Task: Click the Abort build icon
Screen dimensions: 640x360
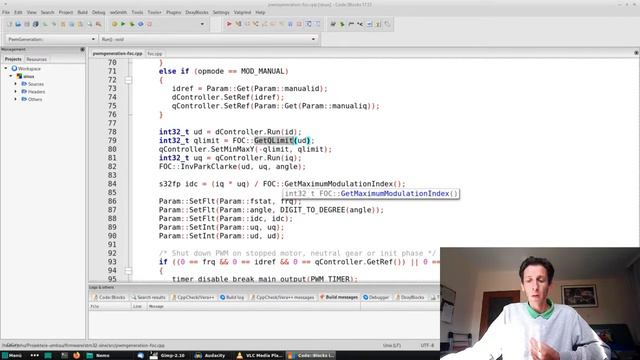Action: point(150,24)
